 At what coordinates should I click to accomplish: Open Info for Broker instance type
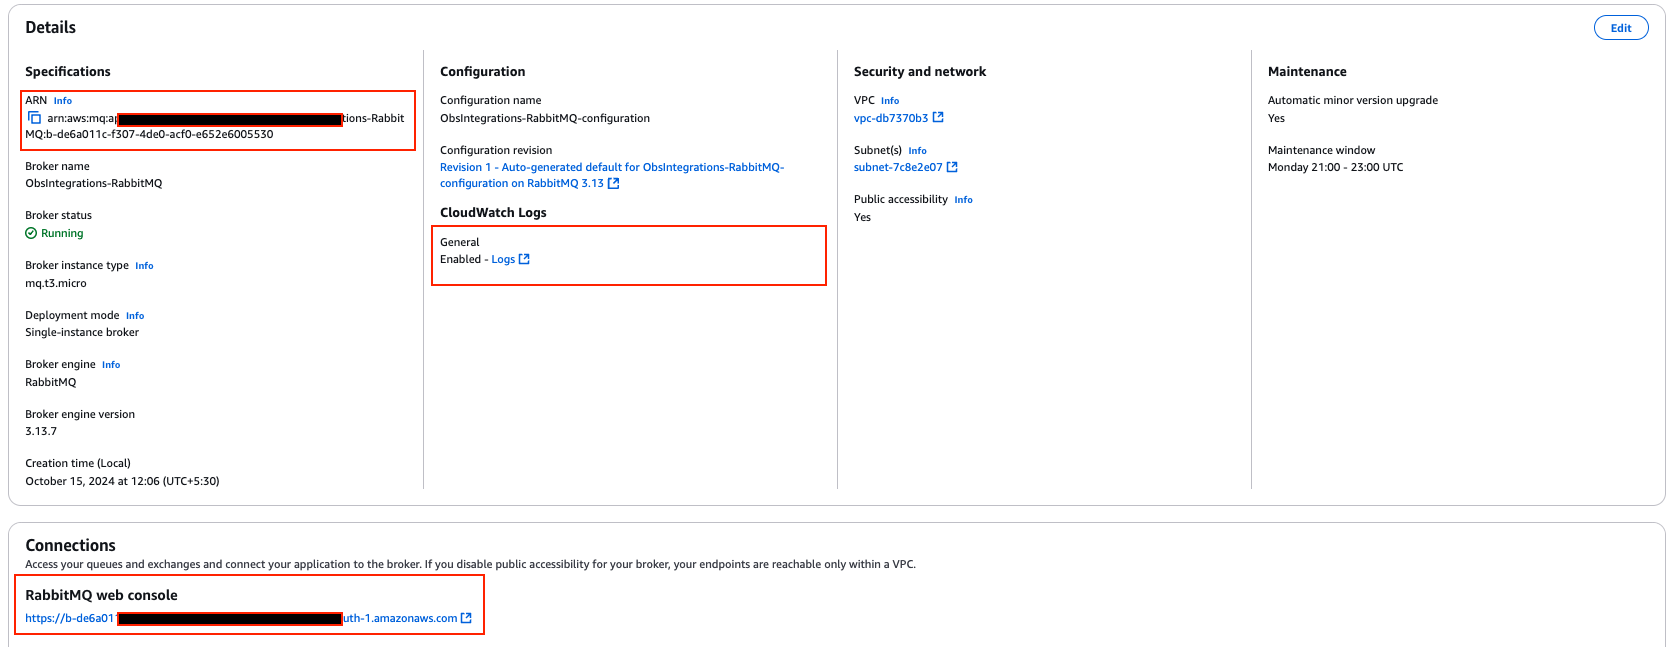point(144,266)
